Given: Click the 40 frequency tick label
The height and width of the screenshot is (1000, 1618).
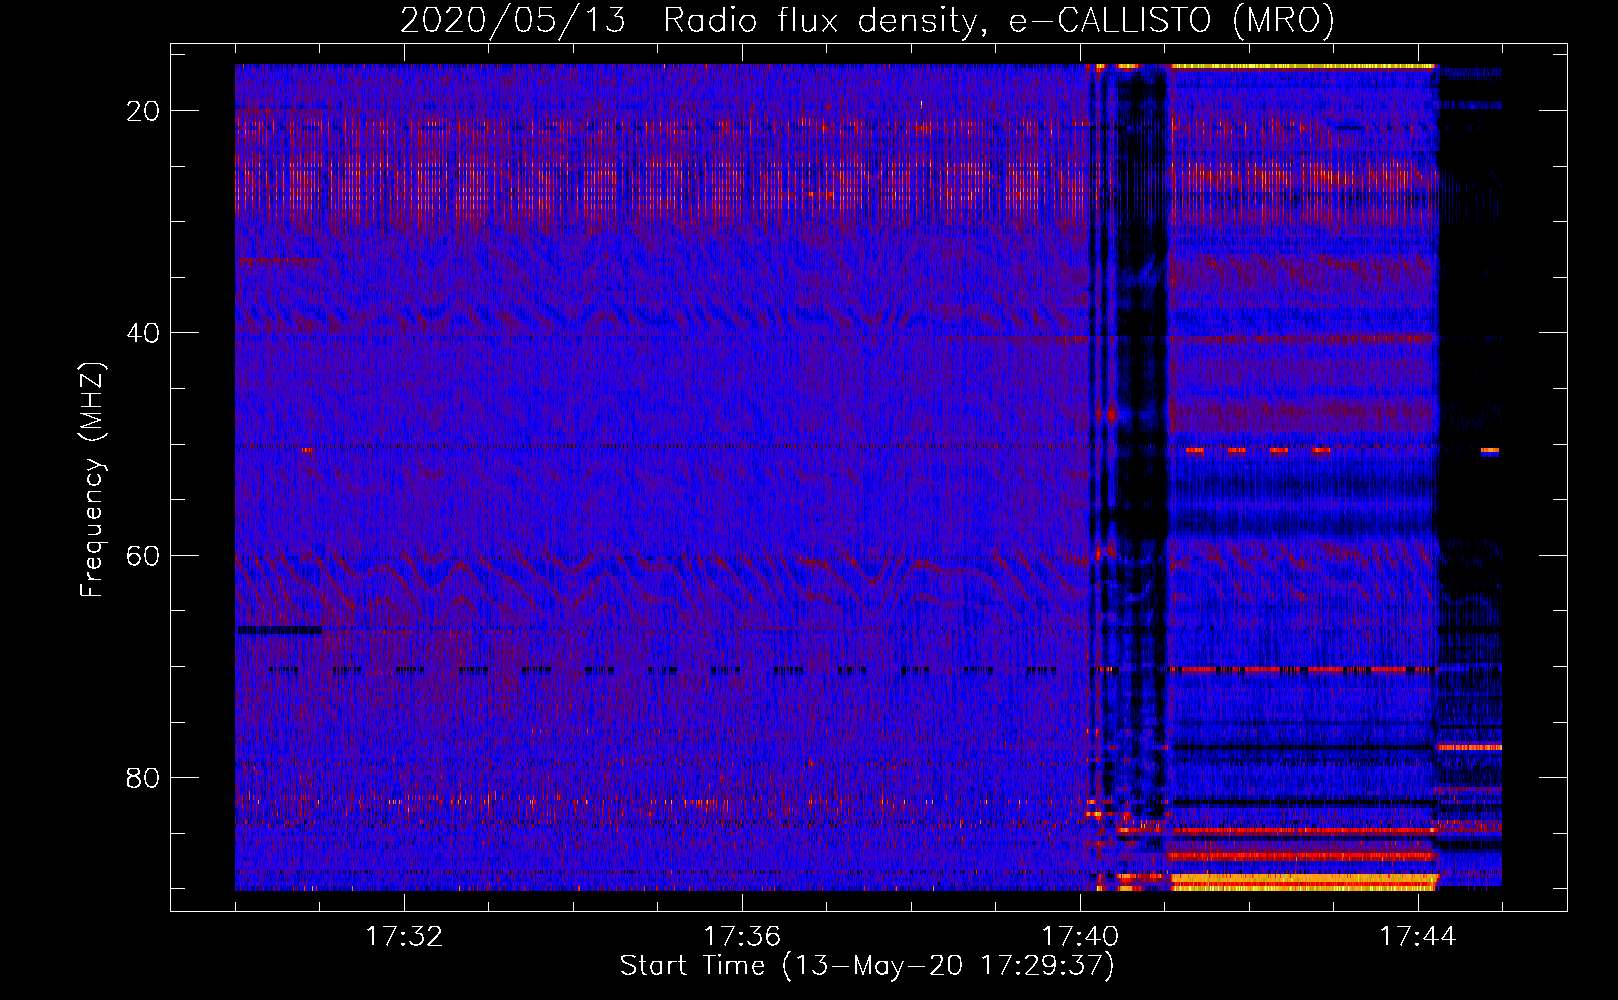Looking at the screenshot, I should pos(143,333).
